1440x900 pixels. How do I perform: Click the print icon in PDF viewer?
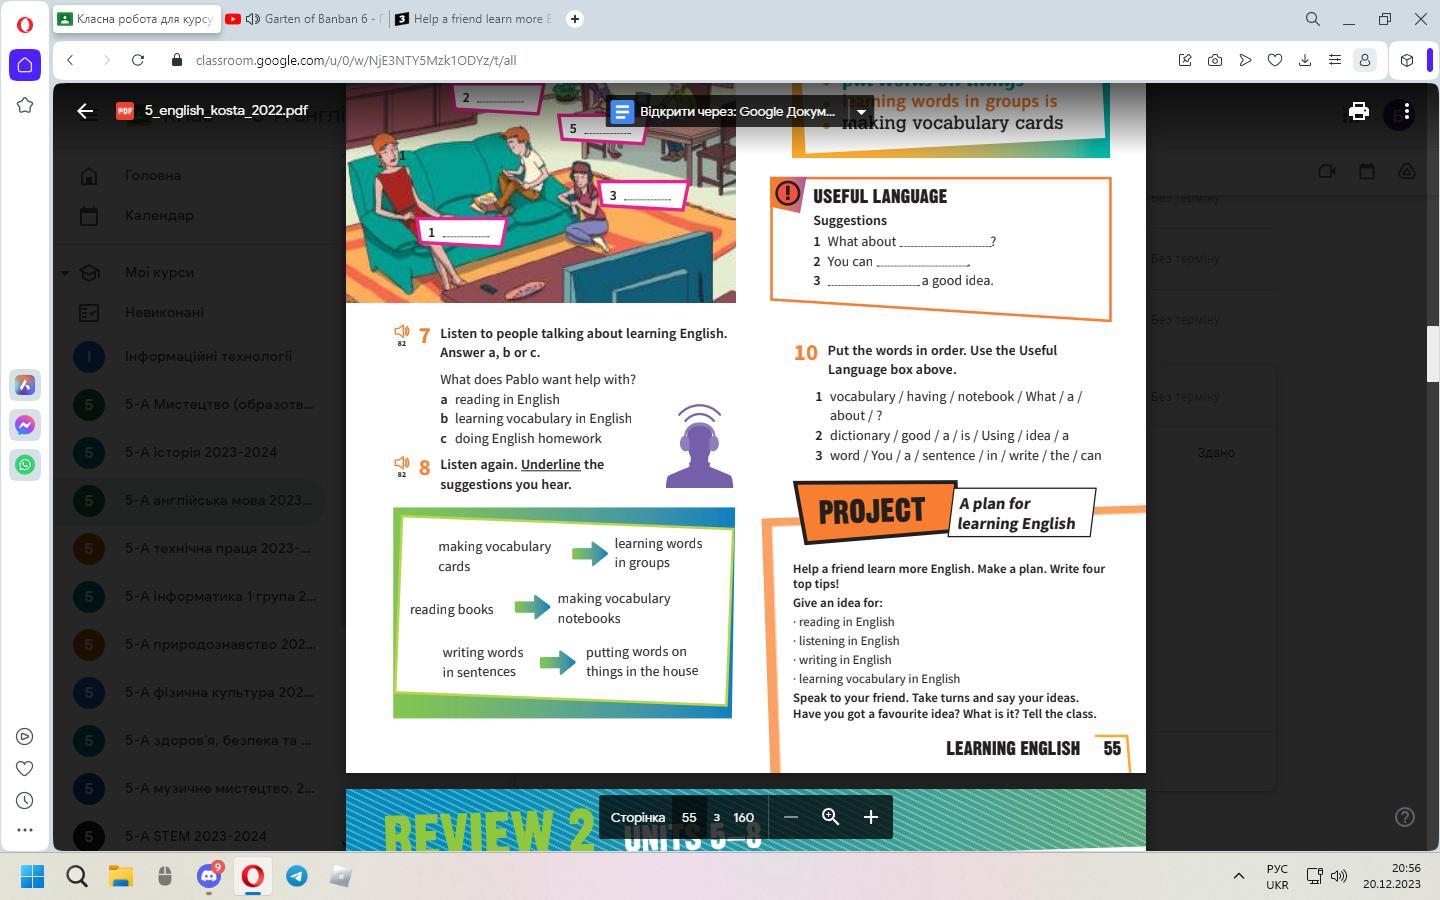click(1358, 111)
